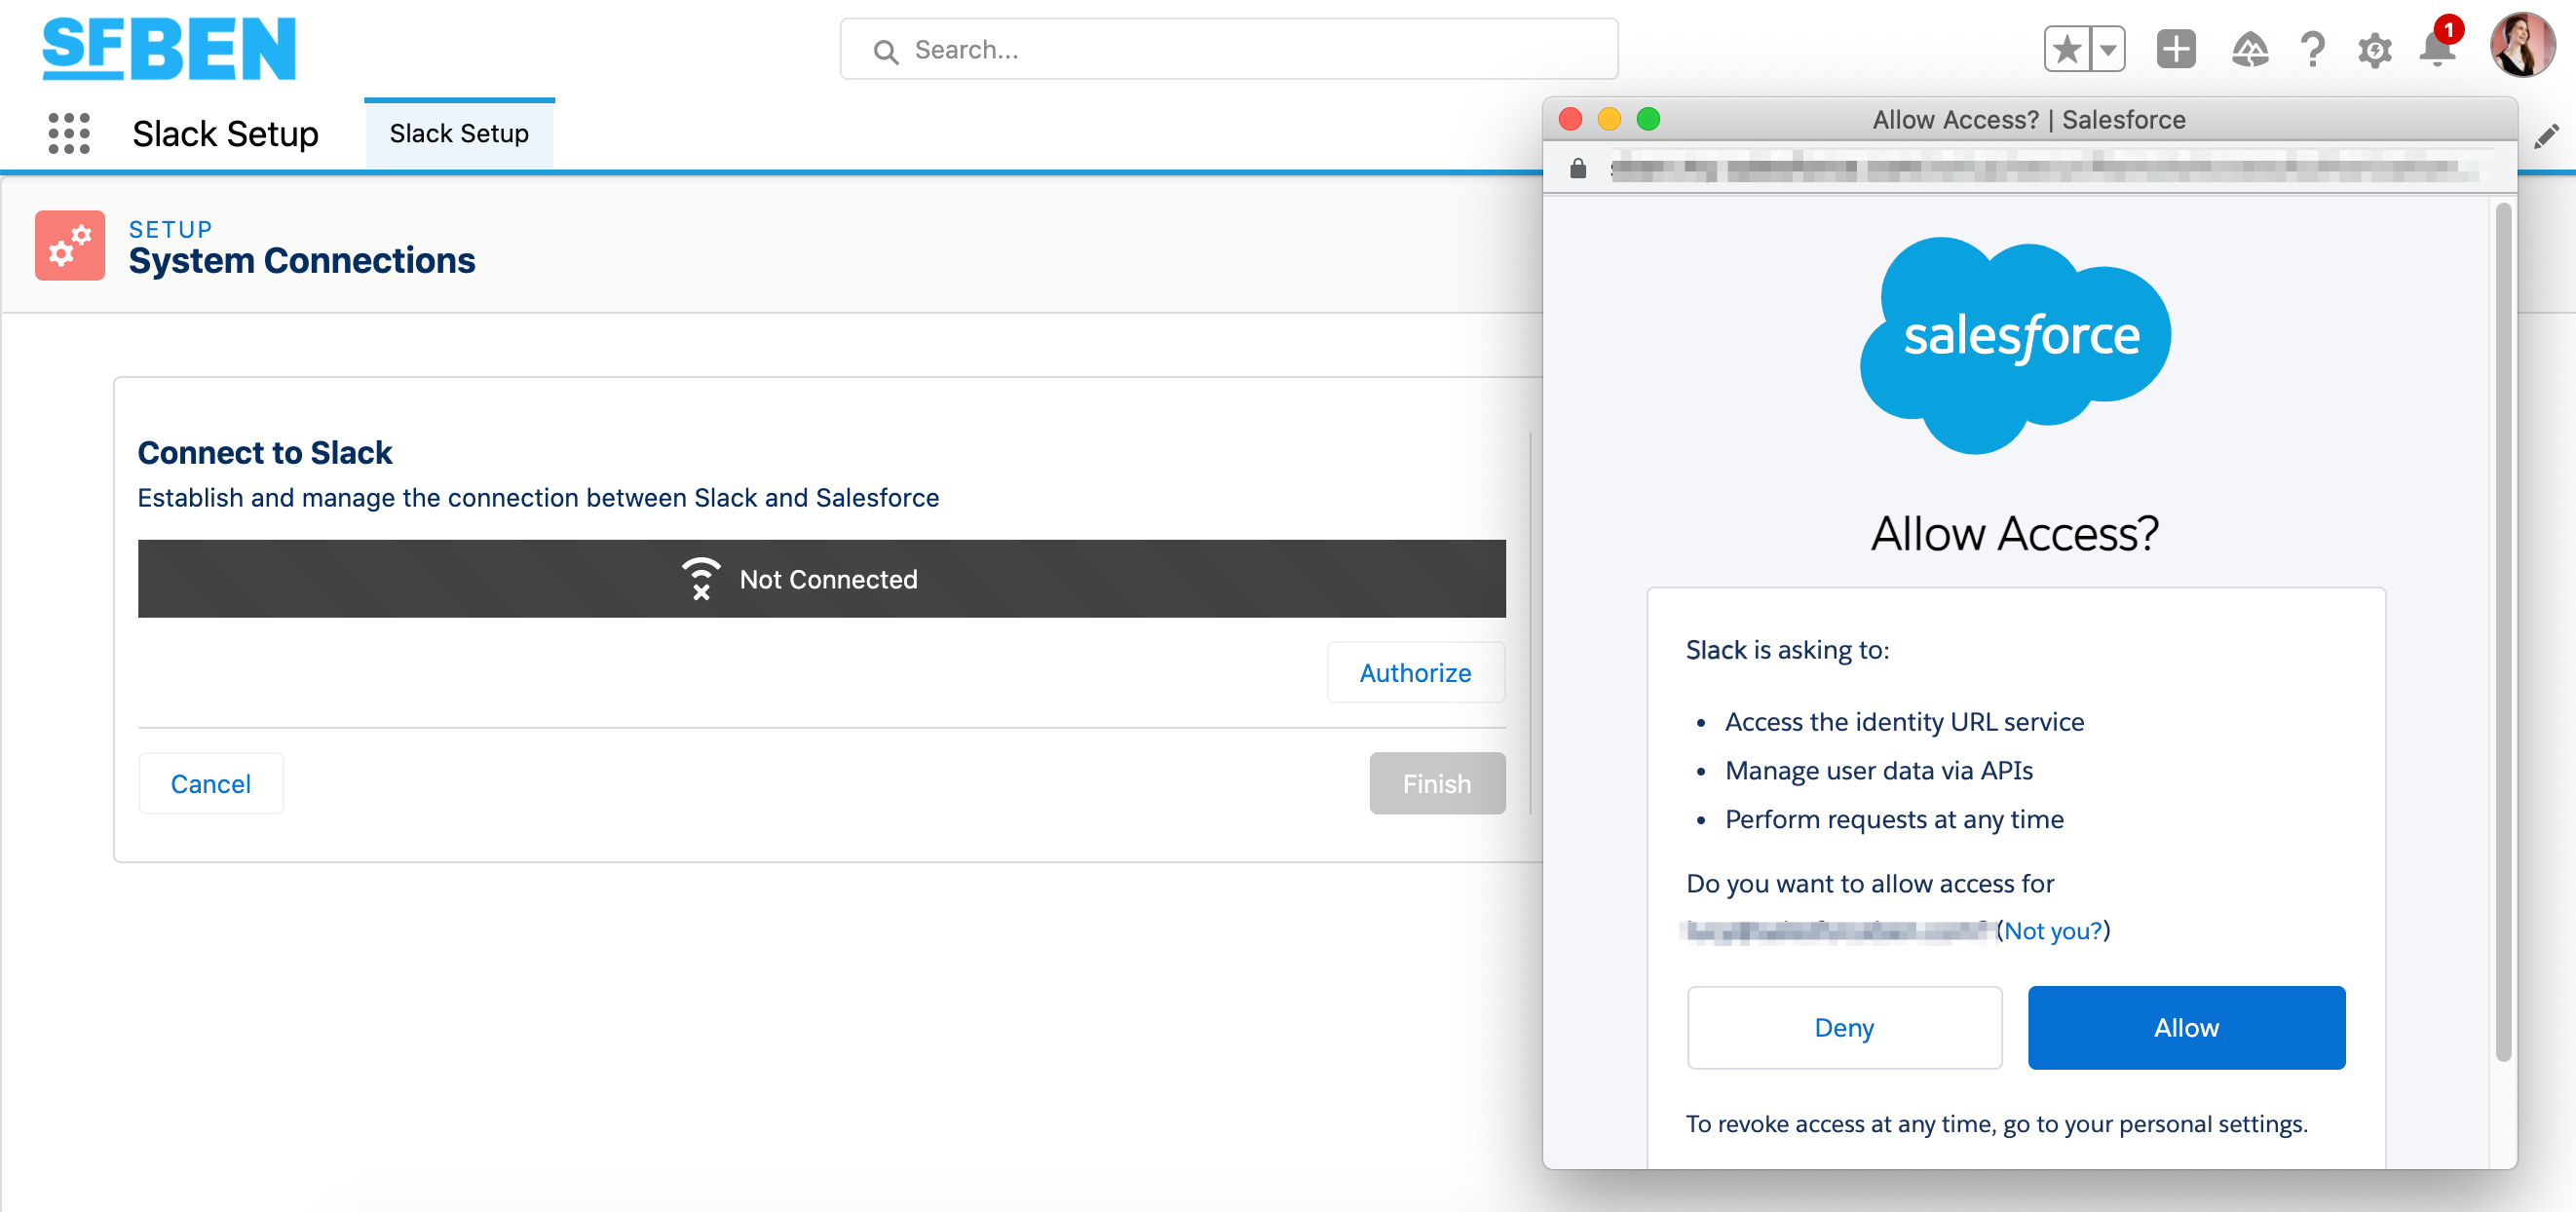
Task: Click 'Manage user data via APIs' text
Action: click(x=1878, y=771)
